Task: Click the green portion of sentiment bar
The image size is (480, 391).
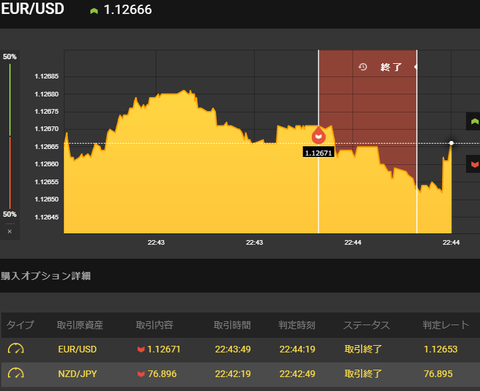Action: click(x=10, y=100)
